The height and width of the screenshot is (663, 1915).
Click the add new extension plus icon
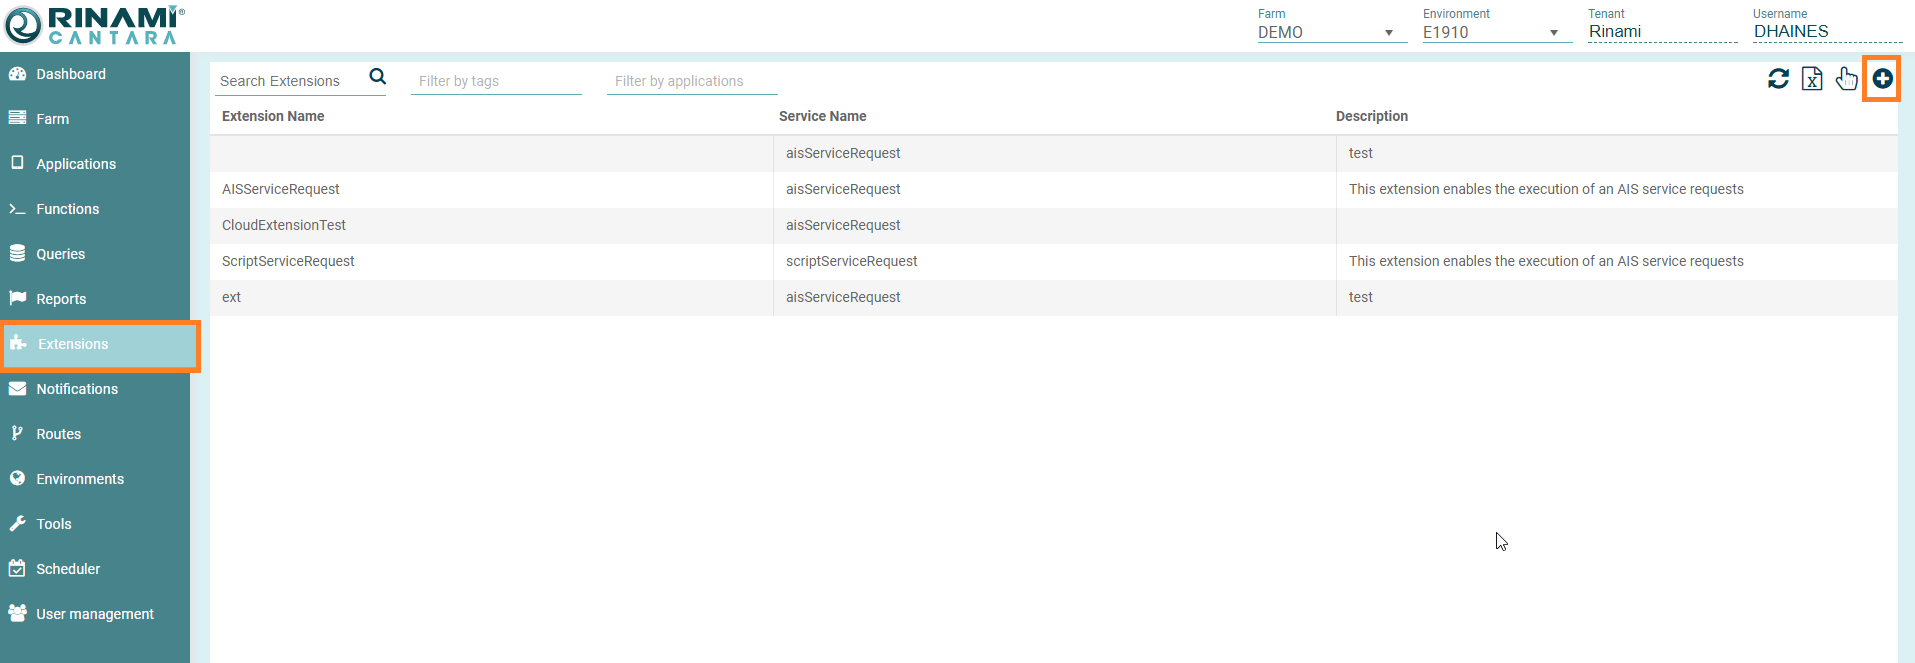click(x=1882, y=79)
